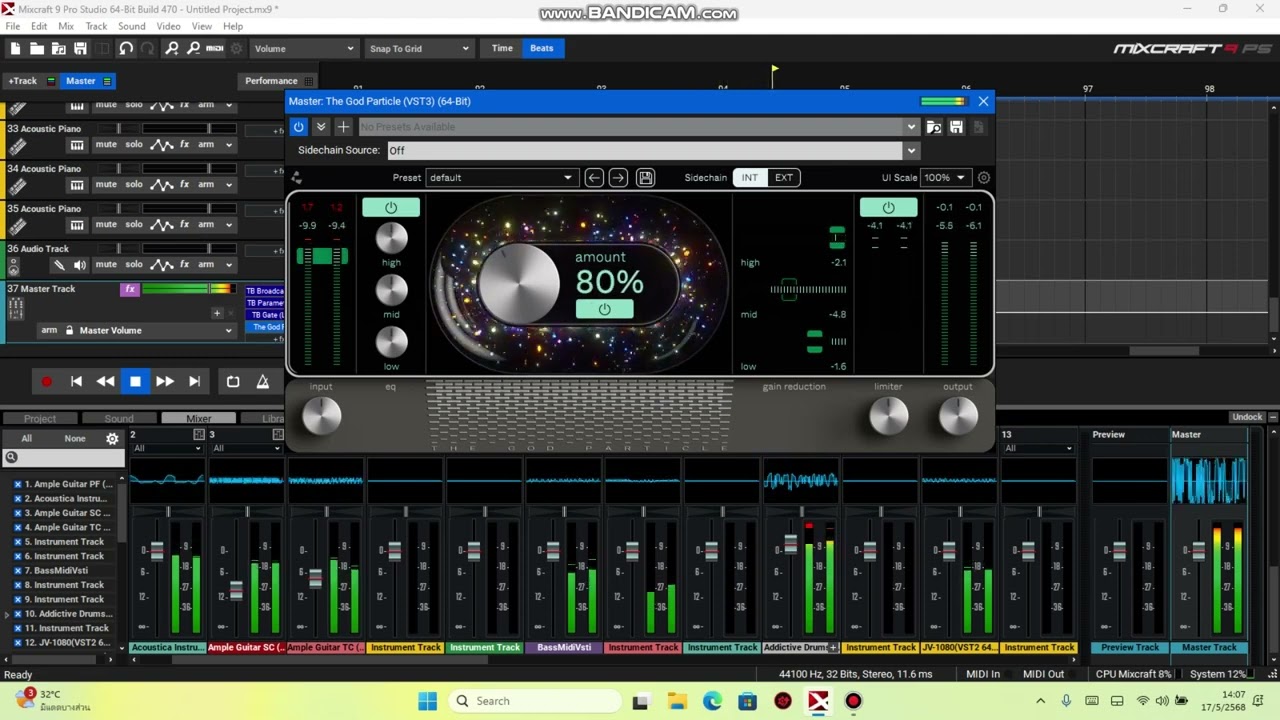Open the Sidechain Source dropdown

click(652, 150)
